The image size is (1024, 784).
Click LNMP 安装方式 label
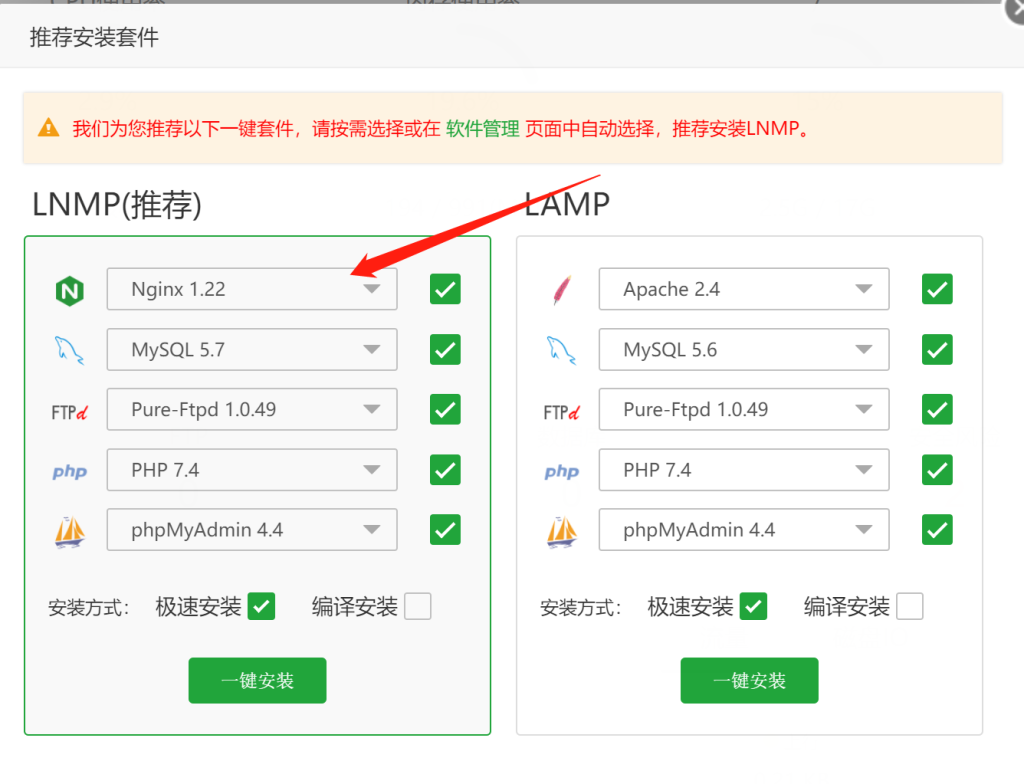point(88,608)
